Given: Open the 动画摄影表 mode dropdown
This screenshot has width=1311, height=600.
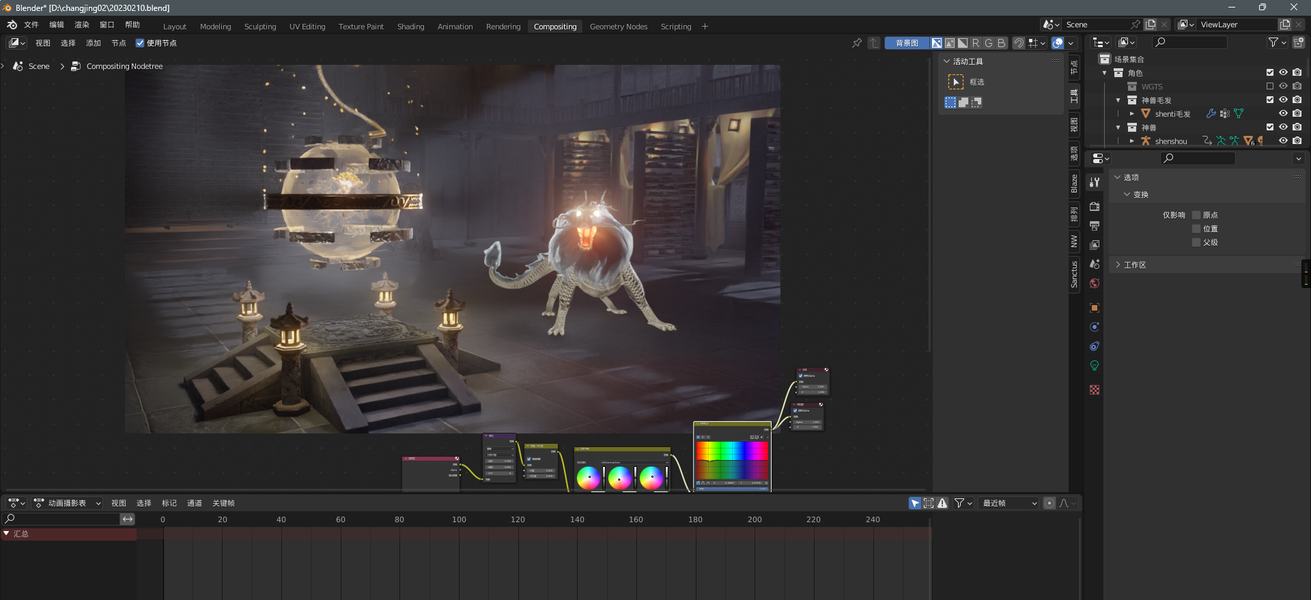Looking at the screenshot, I should (68, 503).
